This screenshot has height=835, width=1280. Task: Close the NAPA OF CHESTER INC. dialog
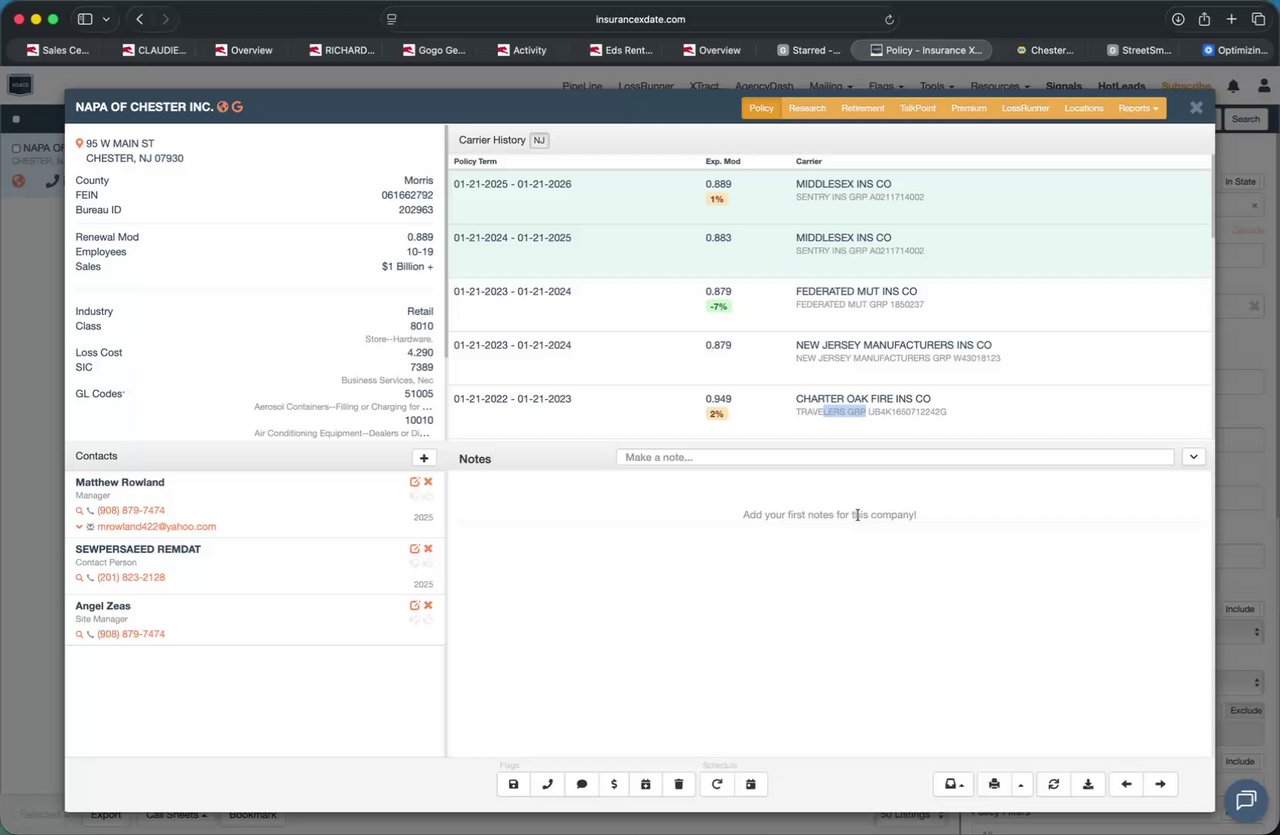tap(1196, 108)
